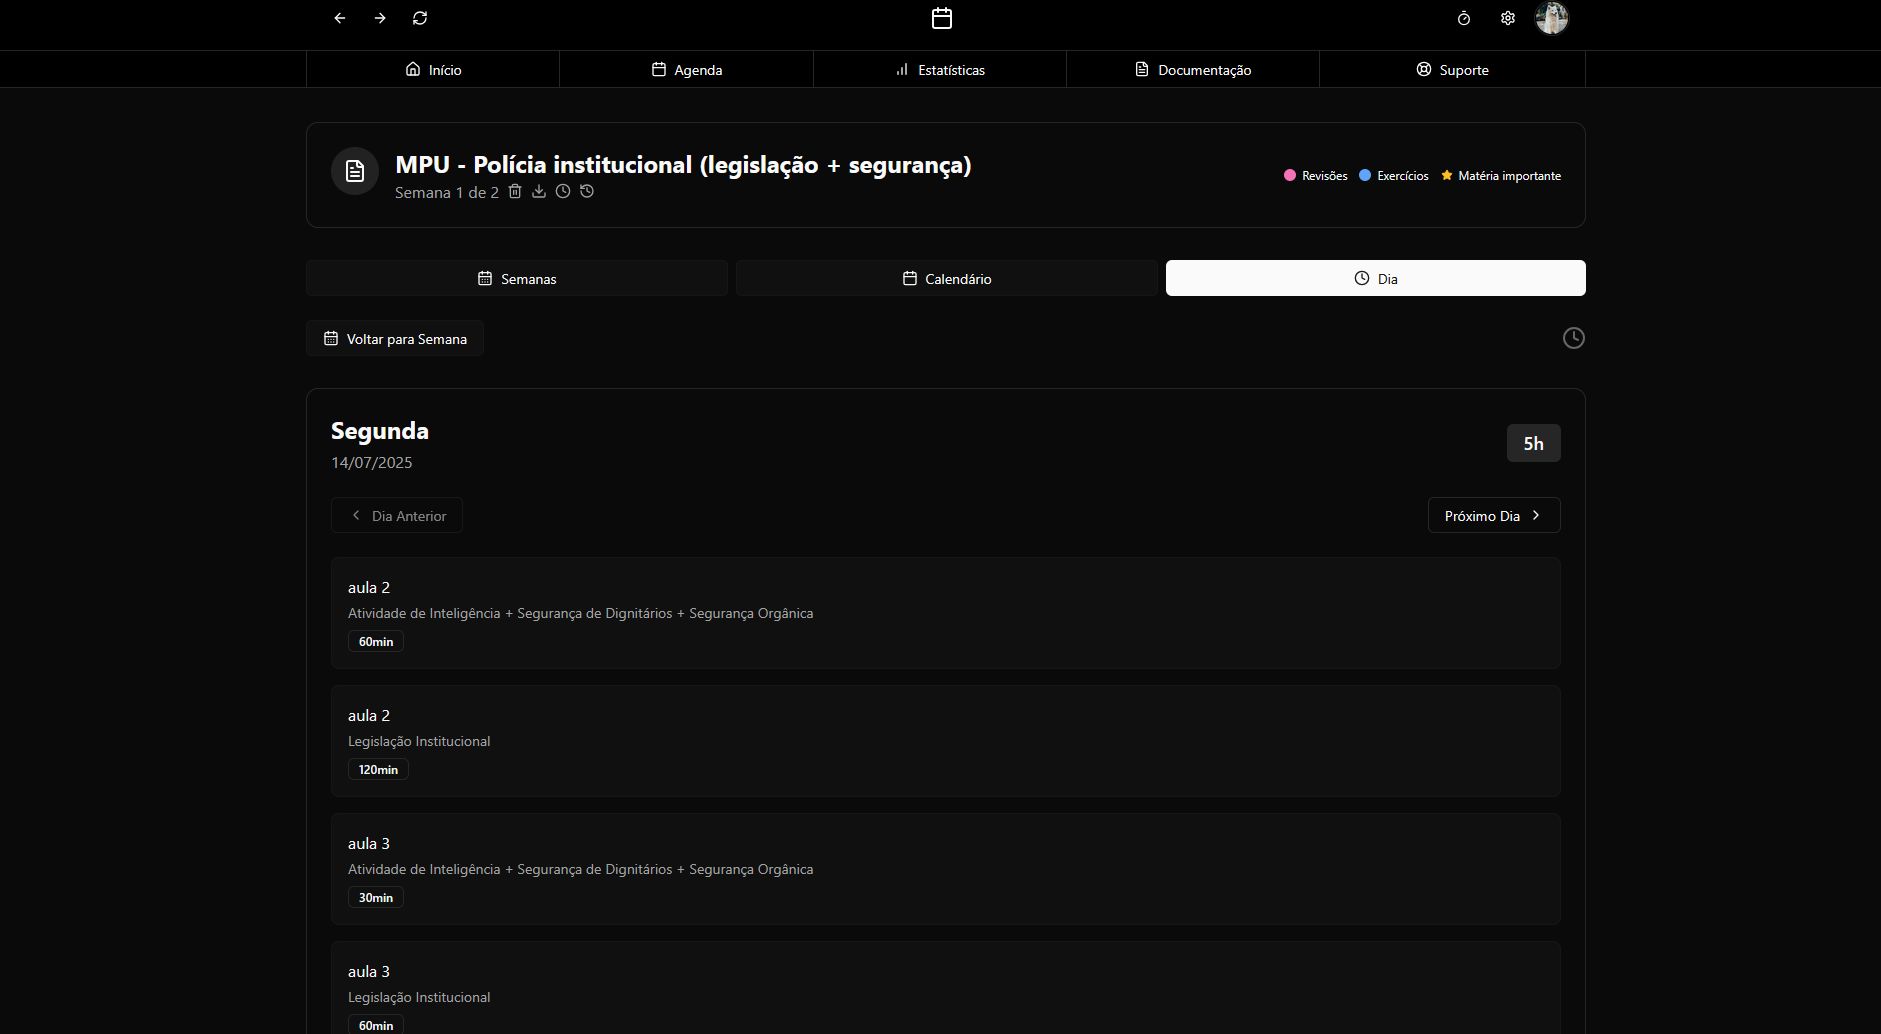Open the stopwatch timer icon in header
The height and width of the screenshot is (1034, 1881).
tap(1464, 18)
